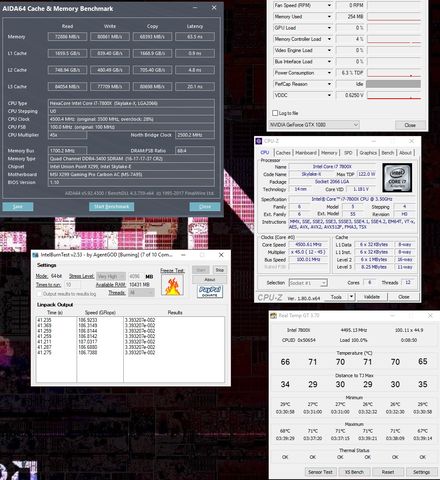Click the memory size MB field in IntelBurnTest
This screenshot has height=480, width=440.
[135, 276]
